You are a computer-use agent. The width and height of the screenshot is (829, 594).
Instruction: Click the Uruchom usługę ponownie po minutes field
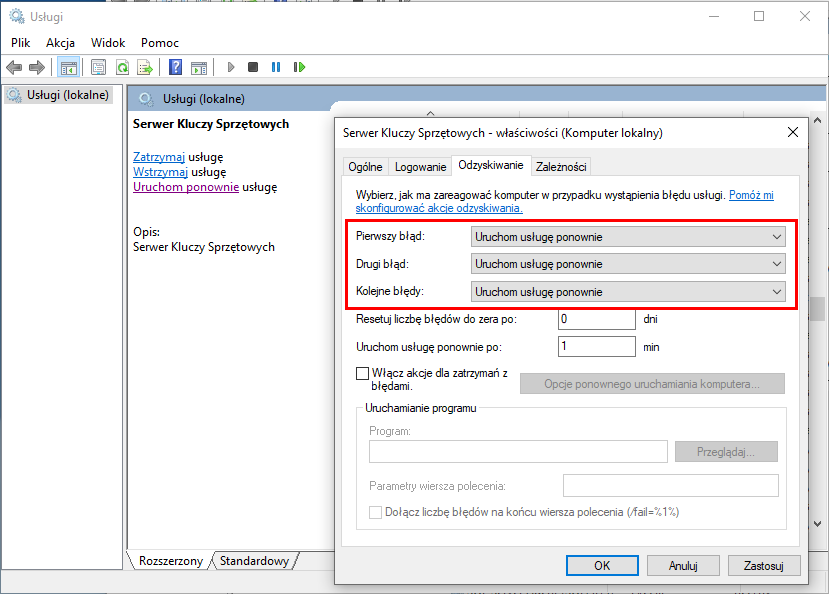pyautogui.click(x=597, y=347)
